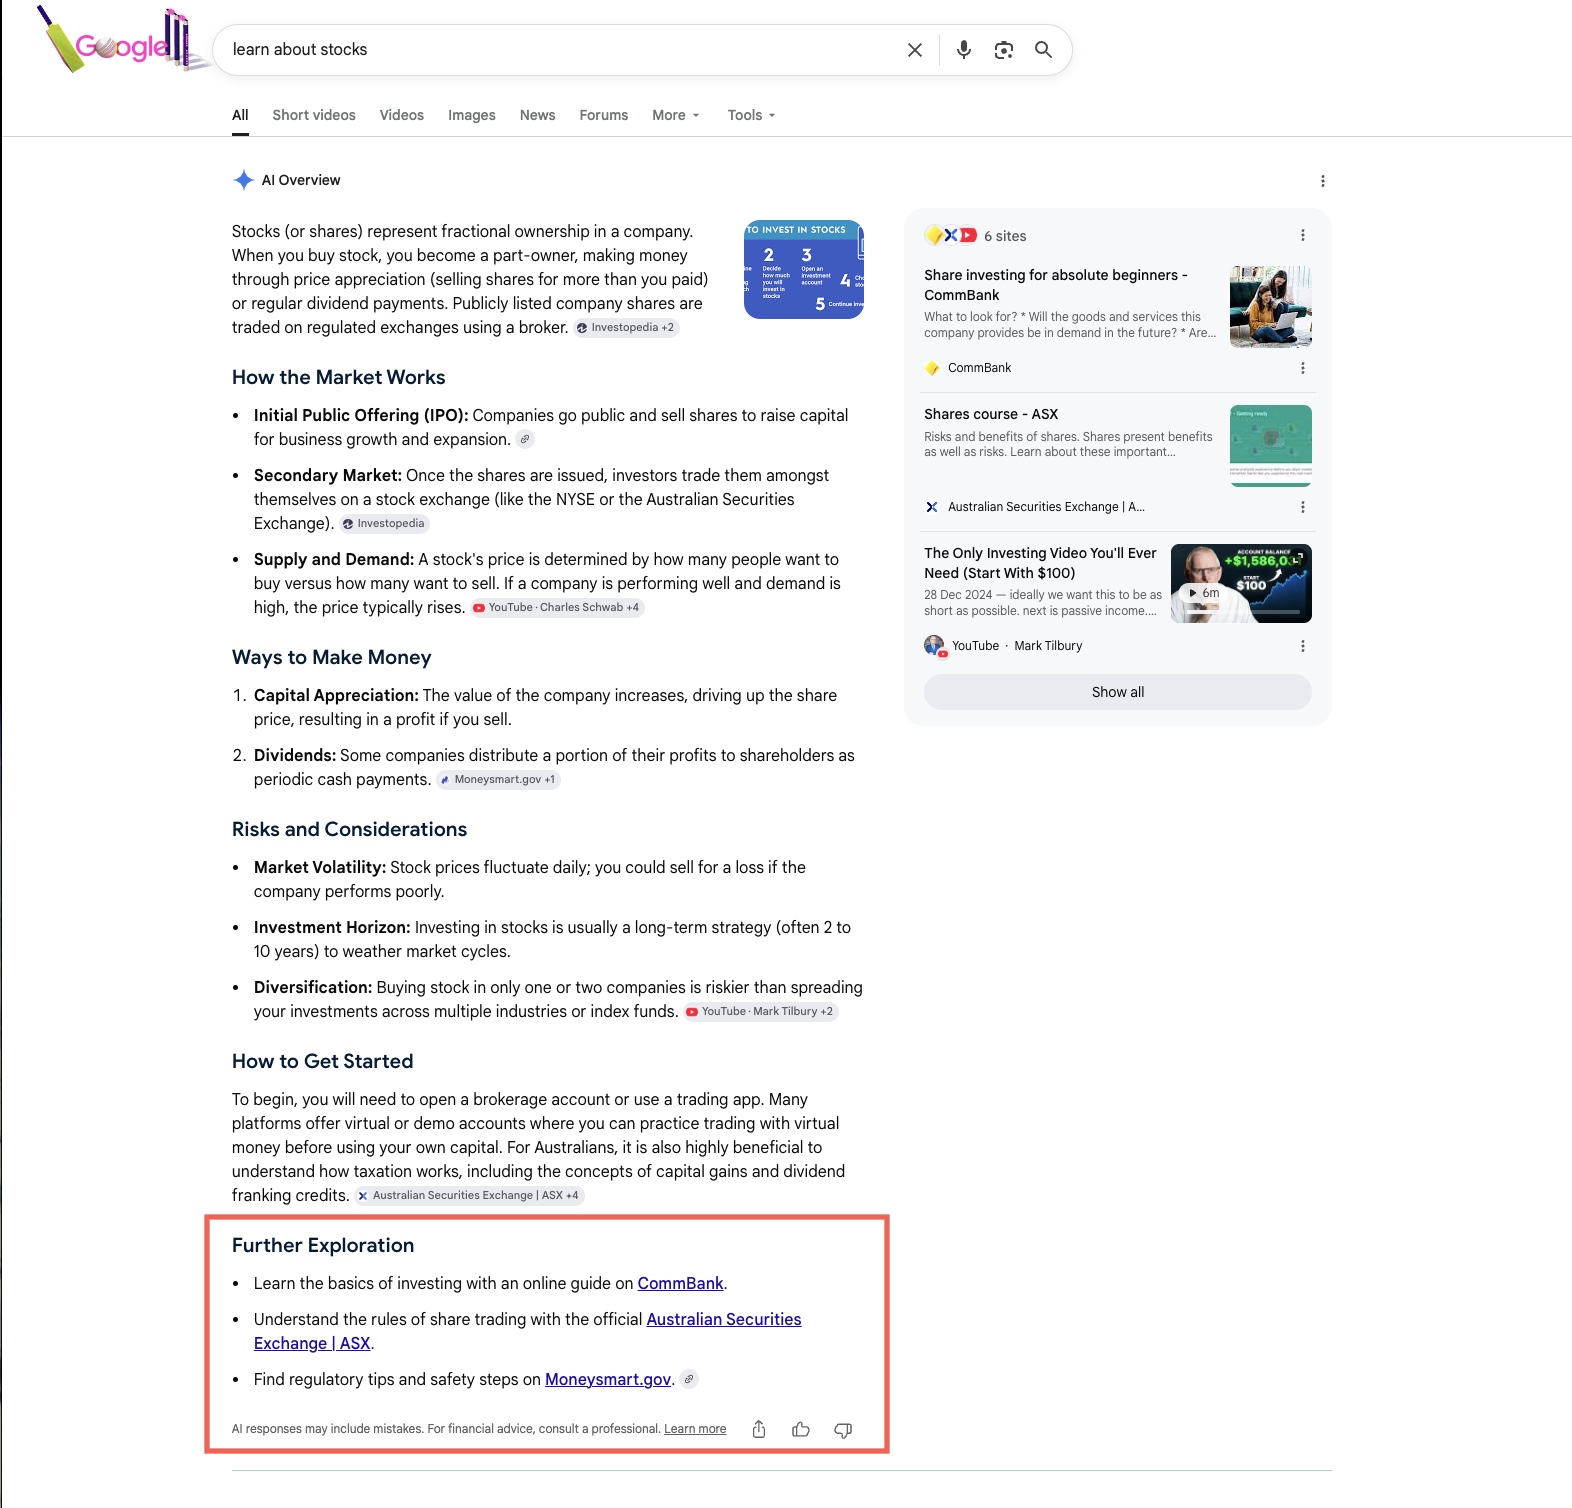Viewport: 1572px width, 1508px height.
Task: Switch to the News tab
Action: pos(537,115)
